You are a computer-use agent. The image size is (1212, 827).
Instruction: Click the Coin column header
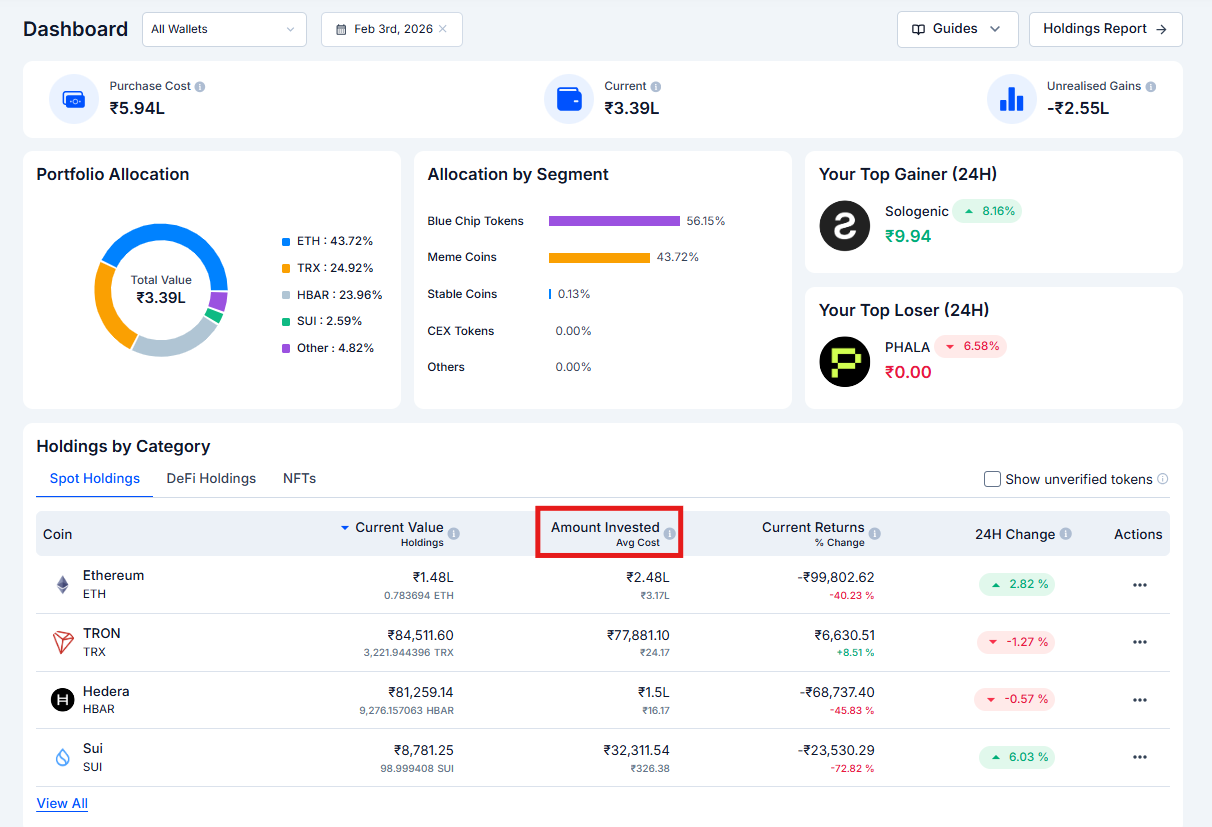point(58,534)
